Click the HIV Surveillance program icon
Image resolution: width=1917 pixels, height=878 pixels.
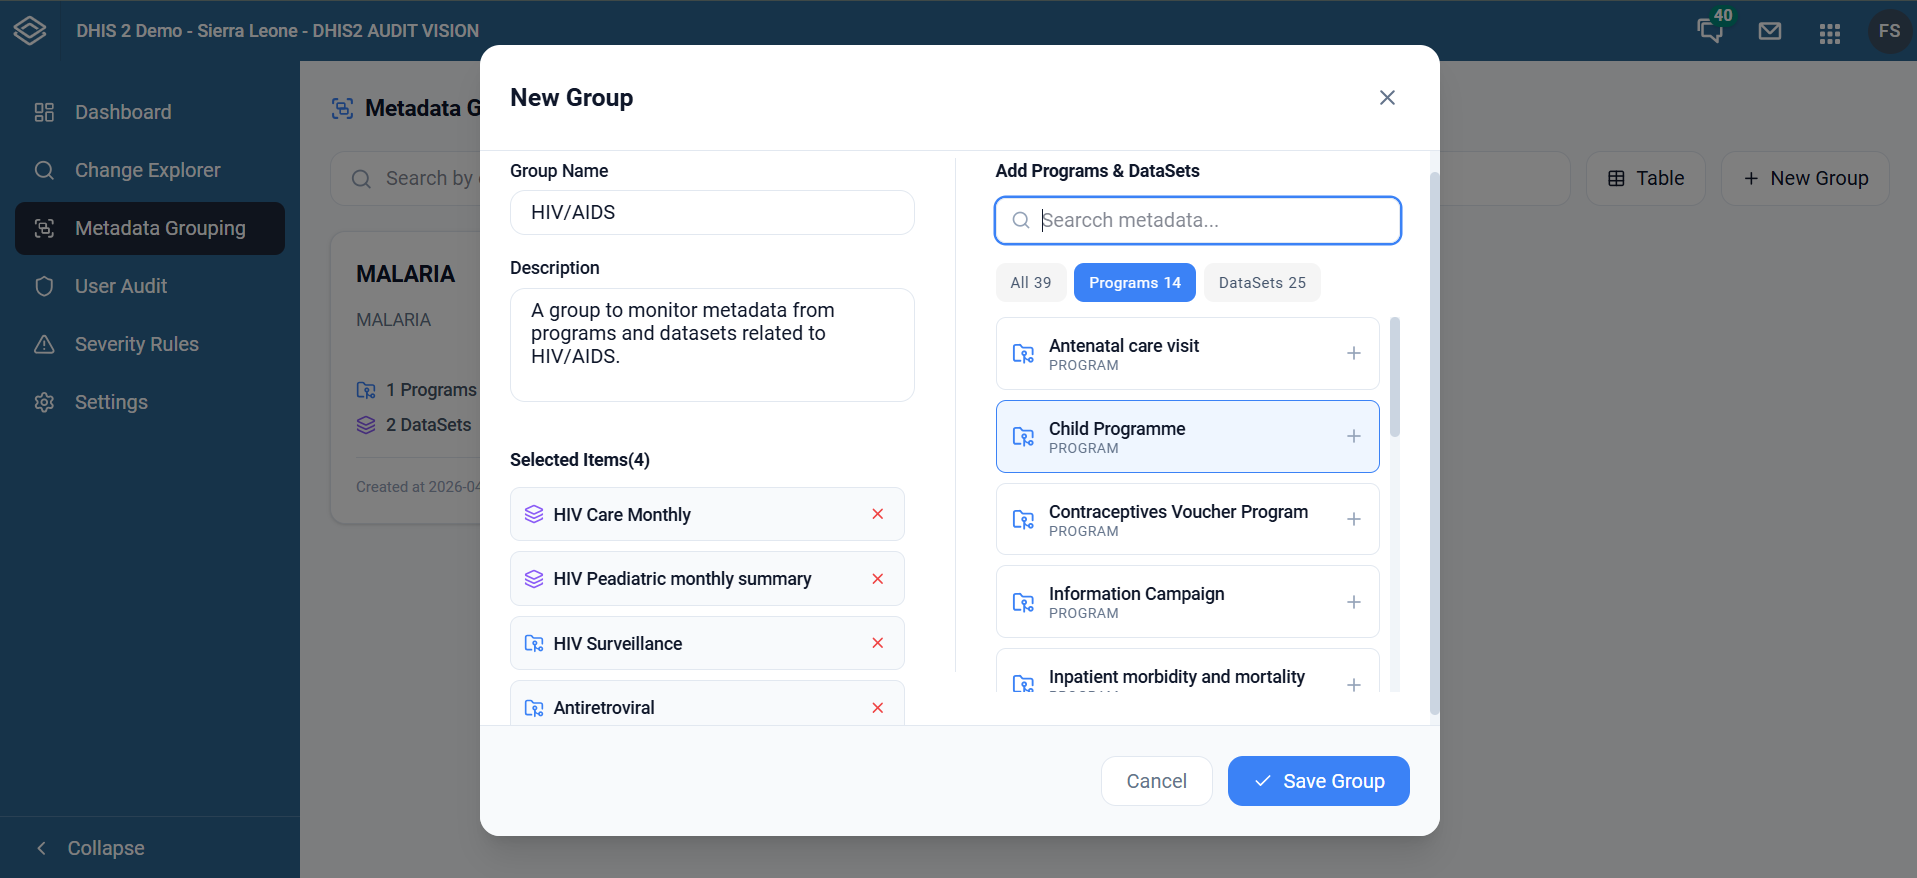534,643
